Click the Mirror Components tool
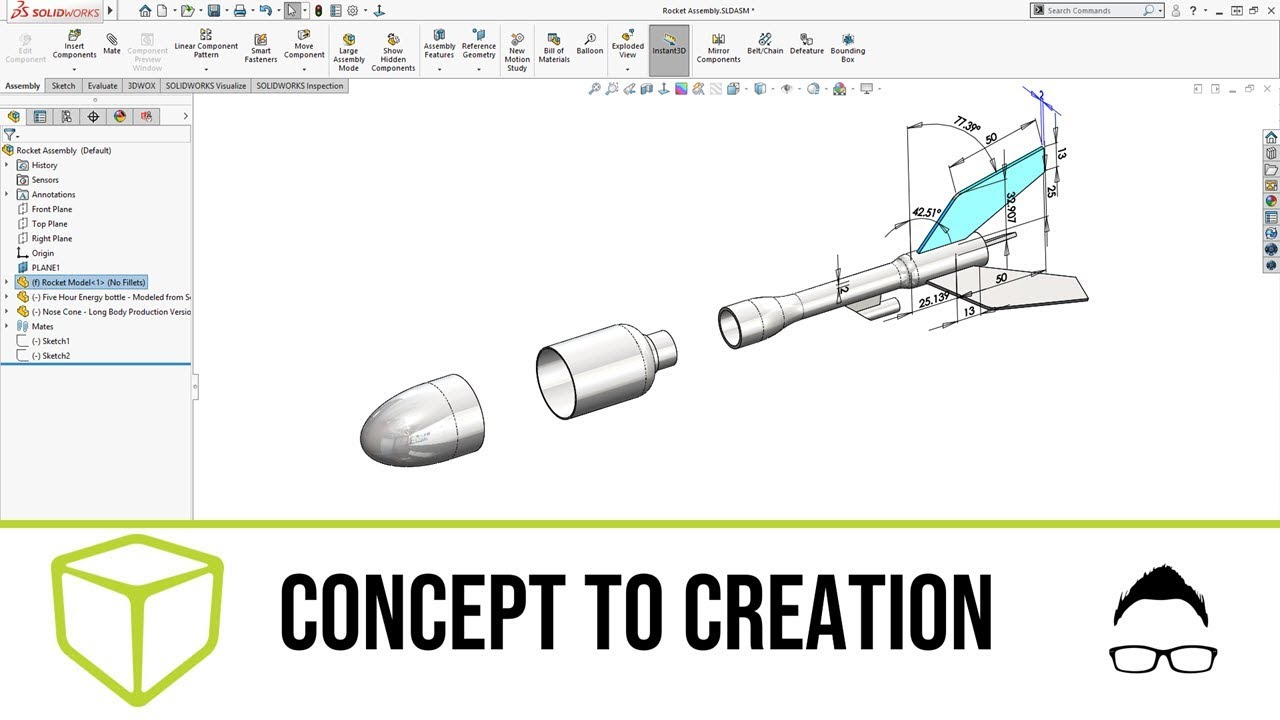The image size is (1280, 720). tap(718, 48)
